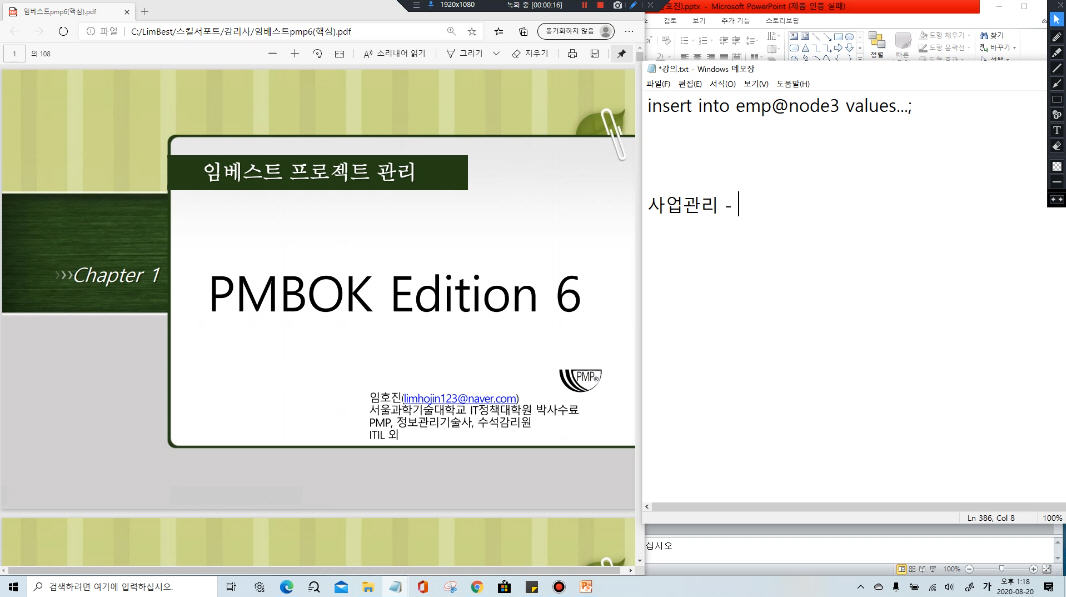1066x597 pixels.
Task: Select the arrow tool in drawing sidebar
Action: 1056,84
